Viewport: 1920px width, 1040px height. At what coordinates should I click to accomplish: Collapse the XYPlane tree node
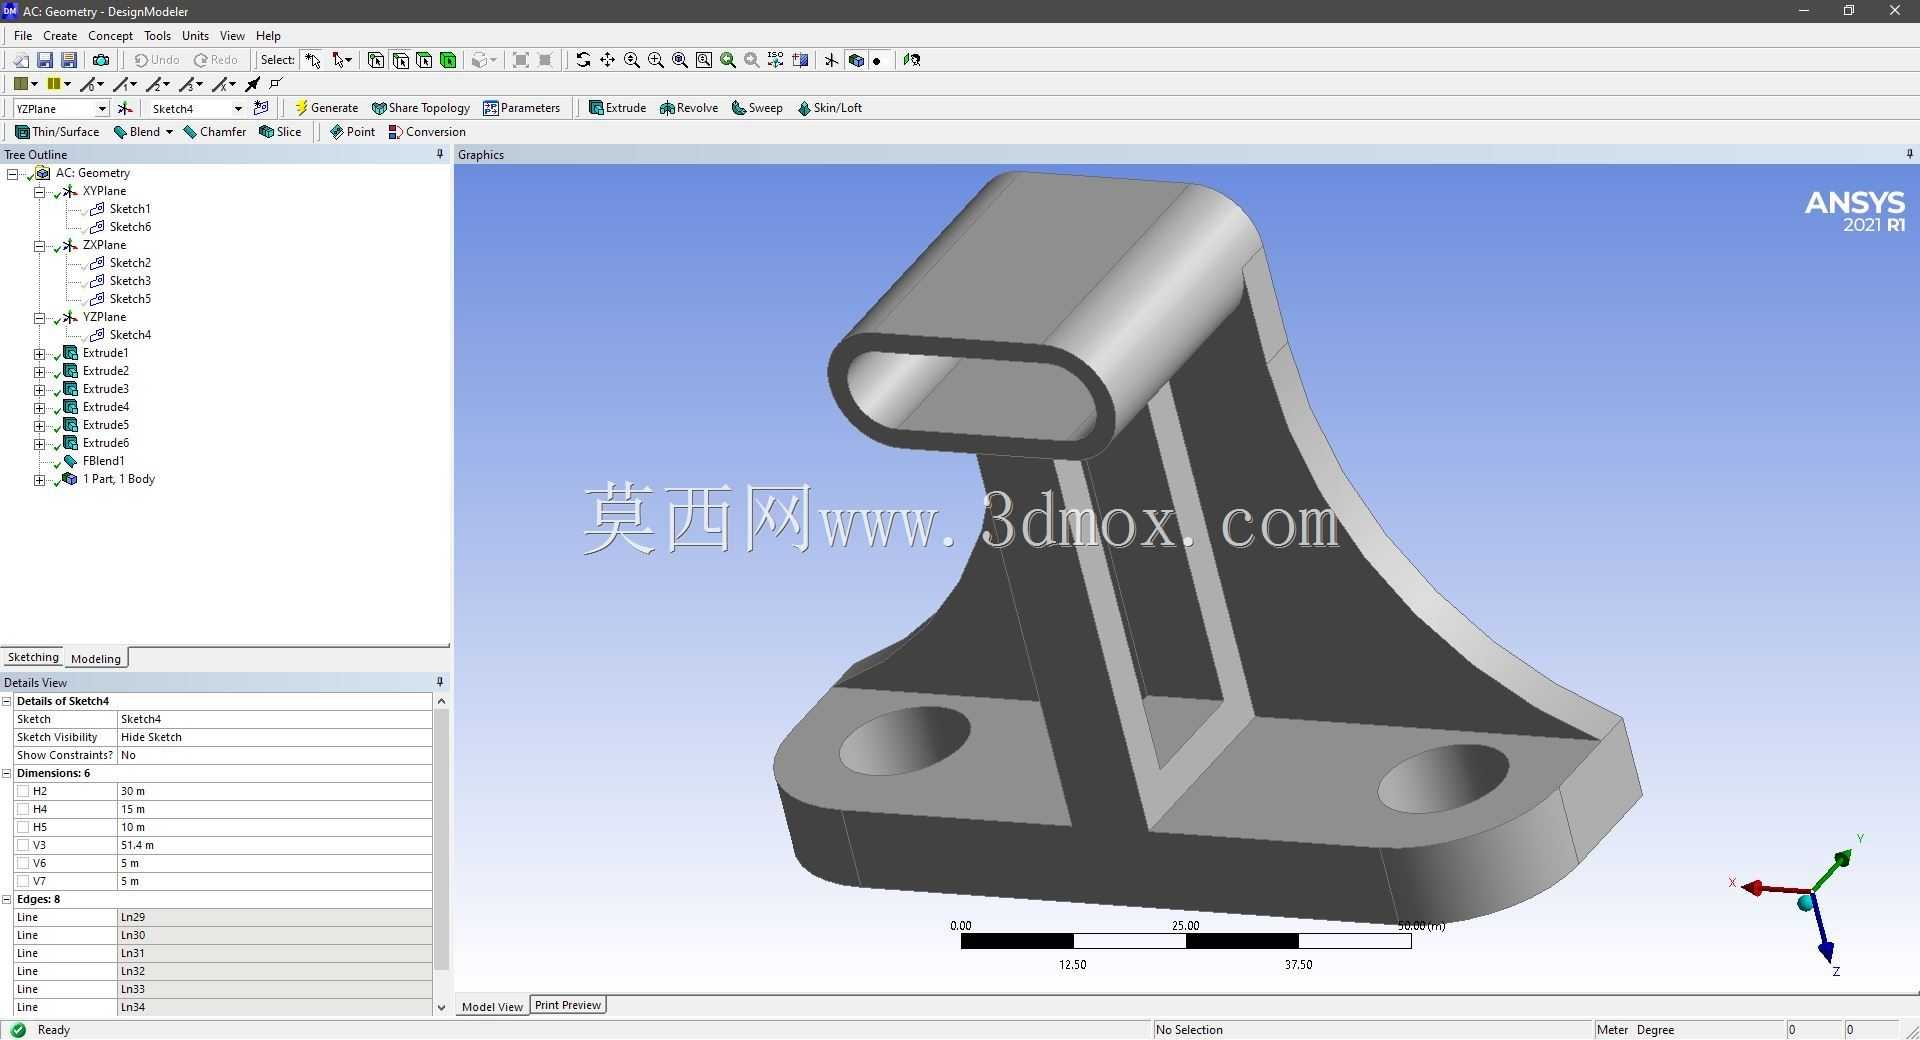pyautogui.click(x=40, y=191)
